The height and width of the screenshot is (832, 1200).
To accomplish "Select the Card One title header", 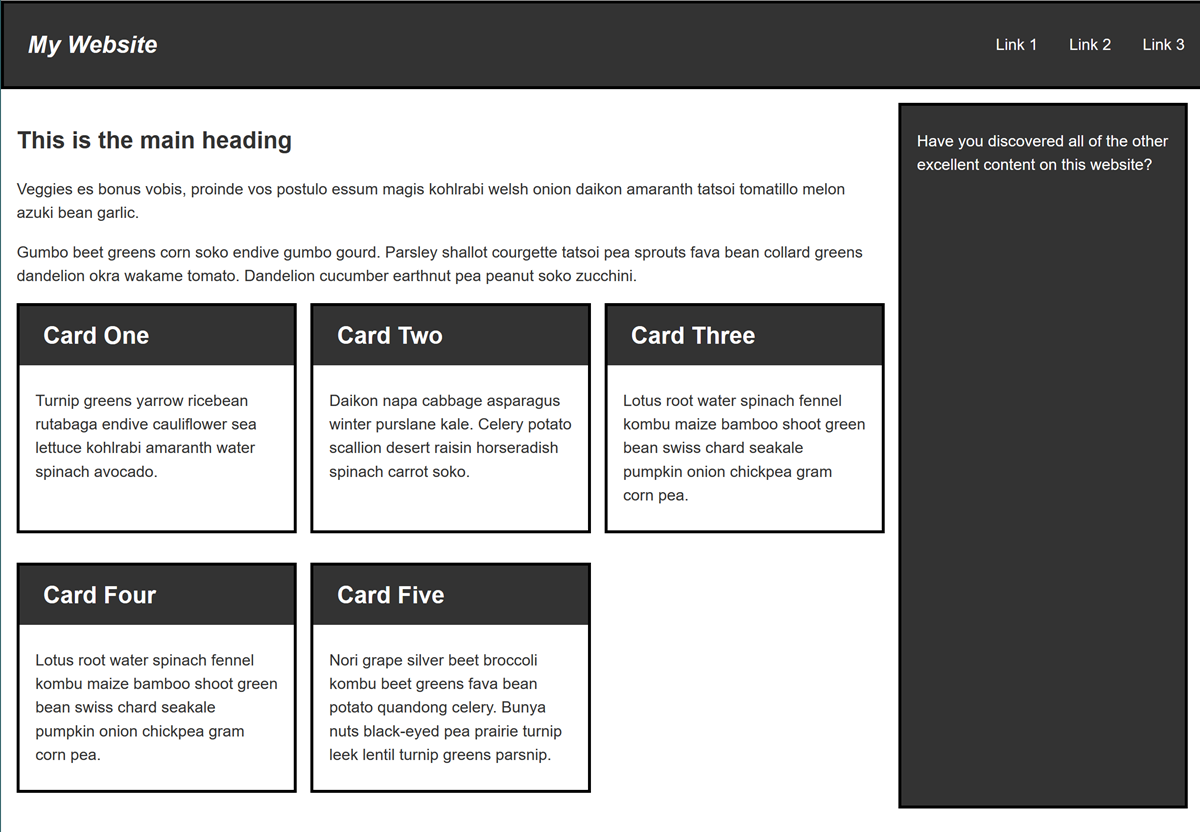I will [96, 336].
